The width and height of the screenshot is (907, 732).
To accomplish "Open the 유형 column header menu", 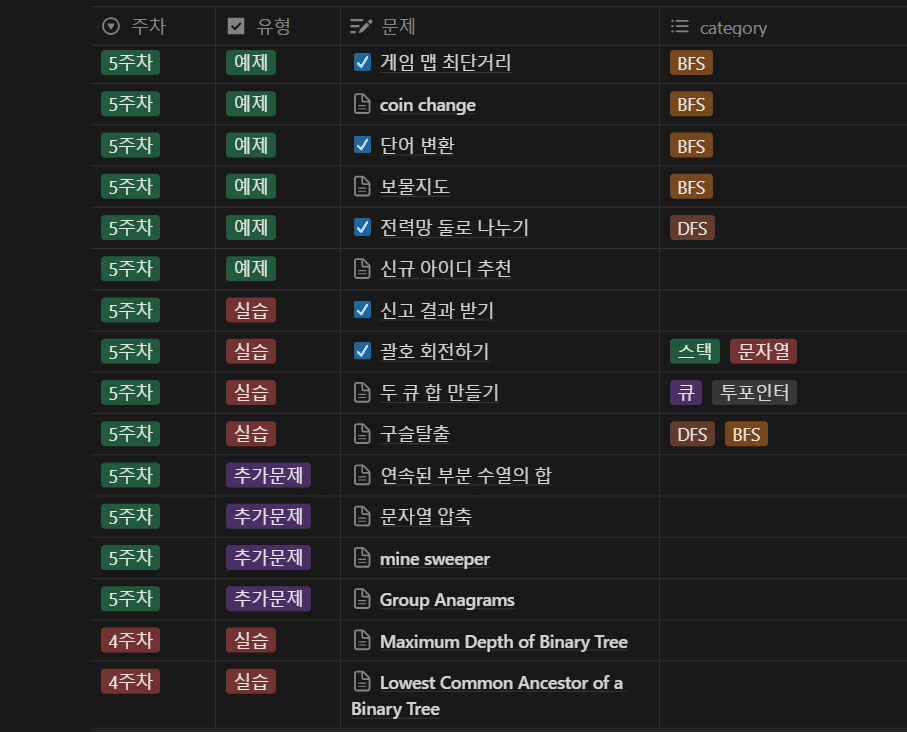I will (278, 26).
